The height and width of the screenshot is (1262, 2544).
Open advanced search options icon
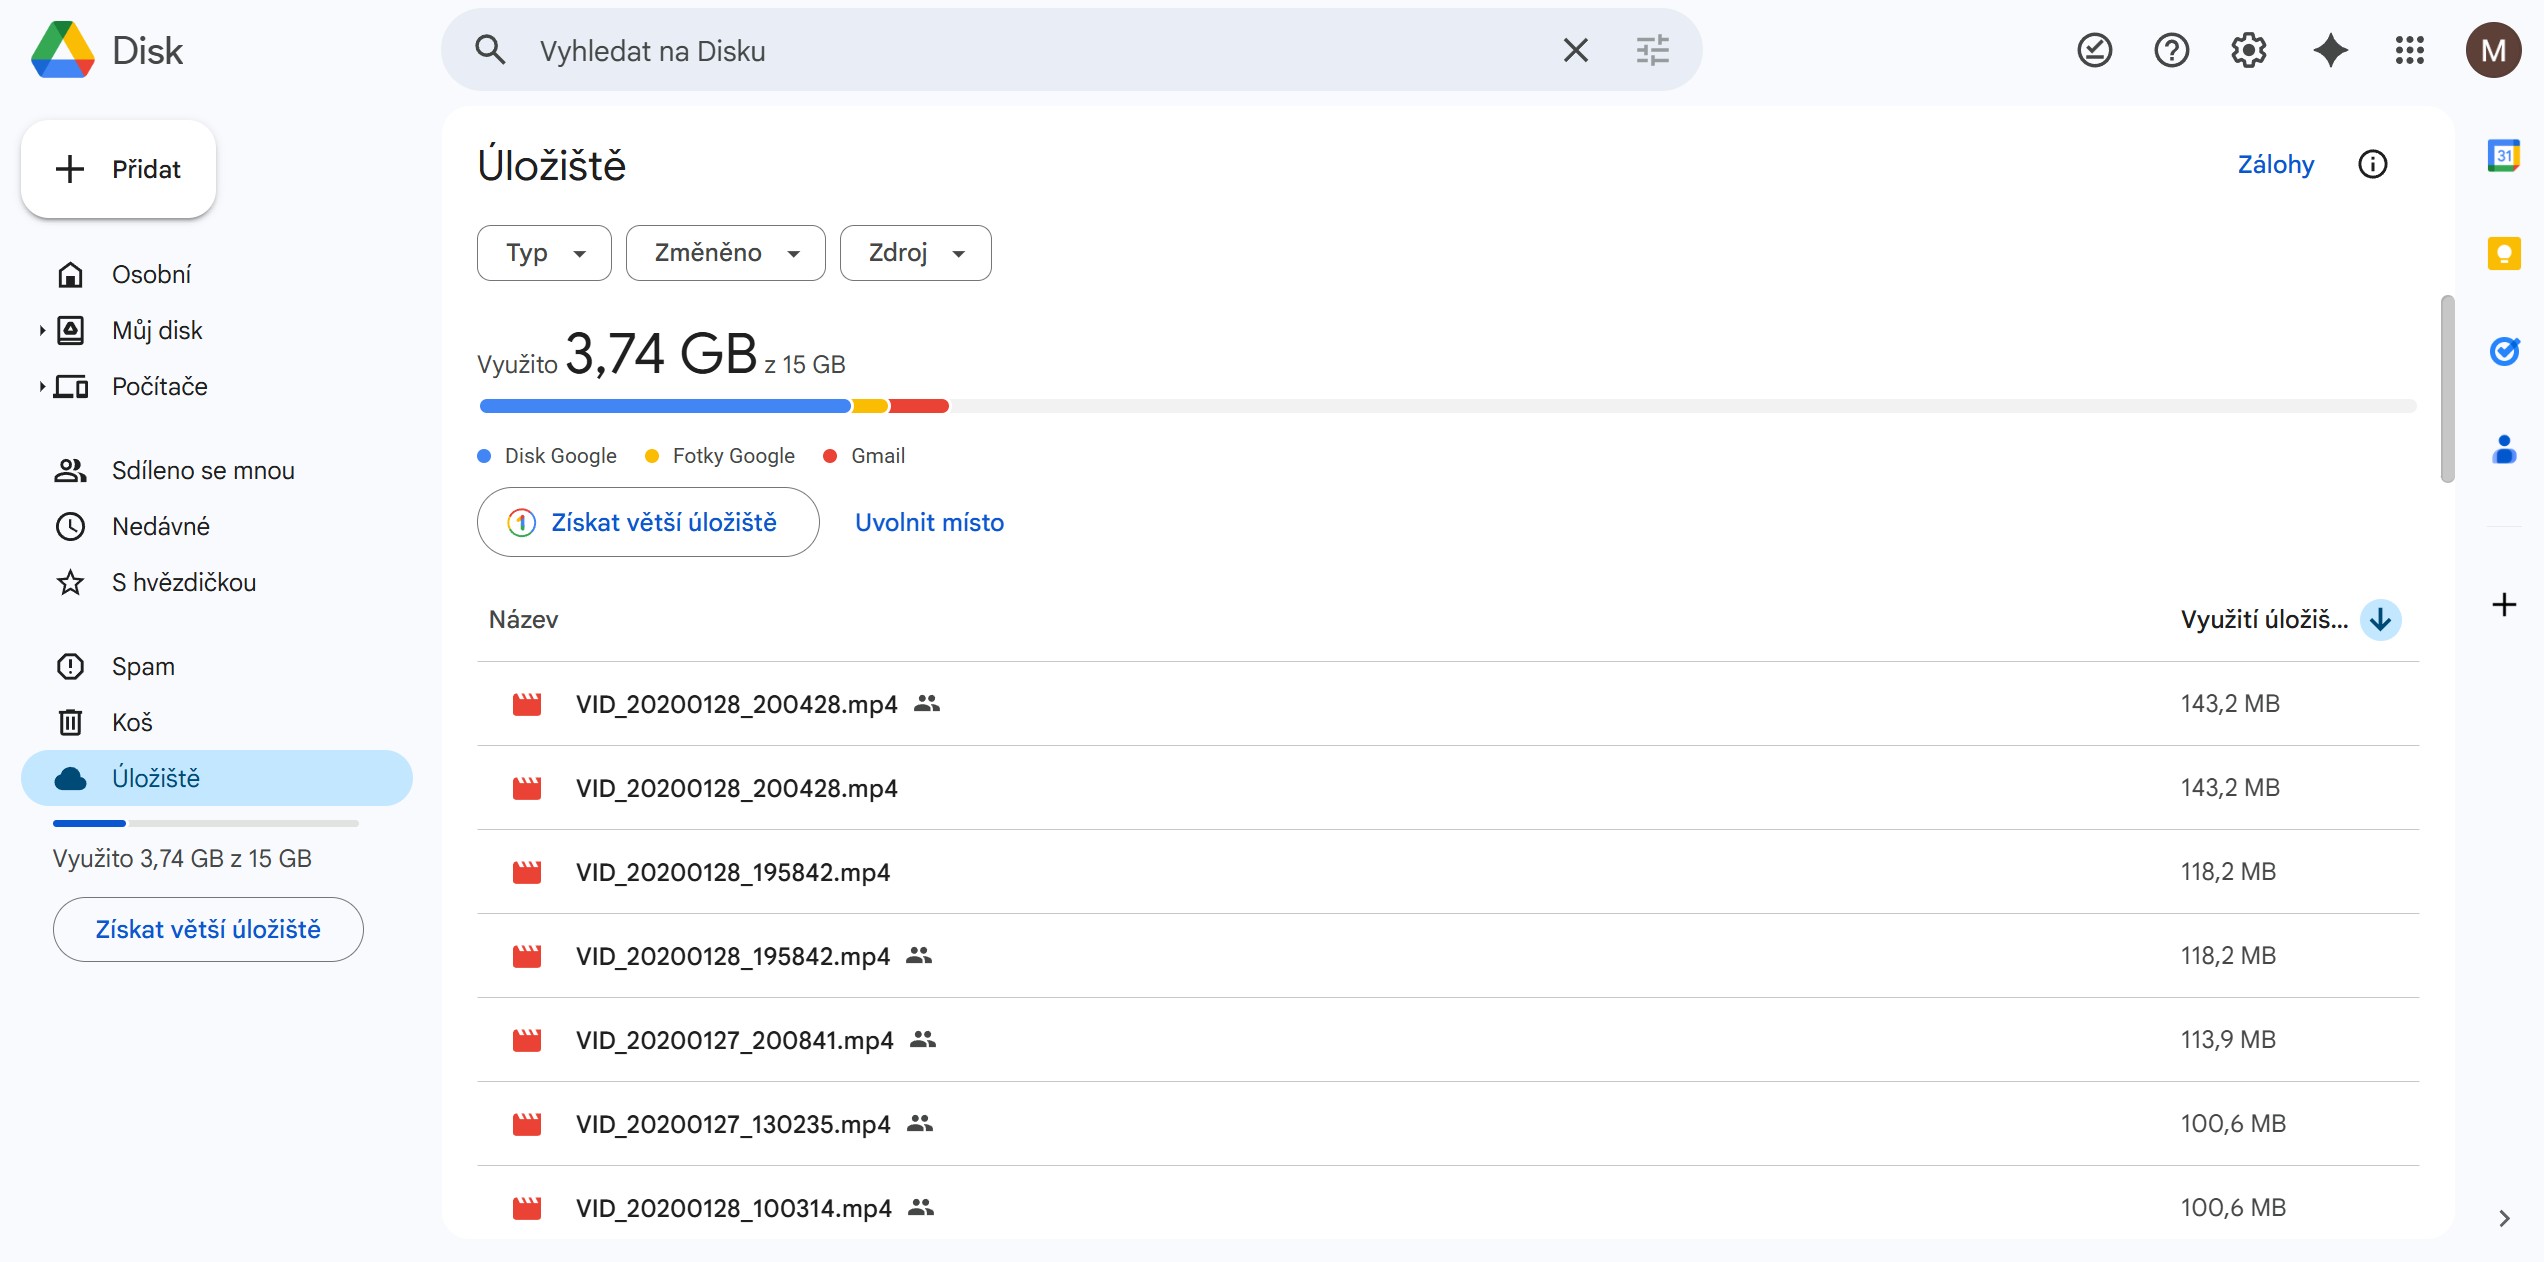[x=1652, y=50]
